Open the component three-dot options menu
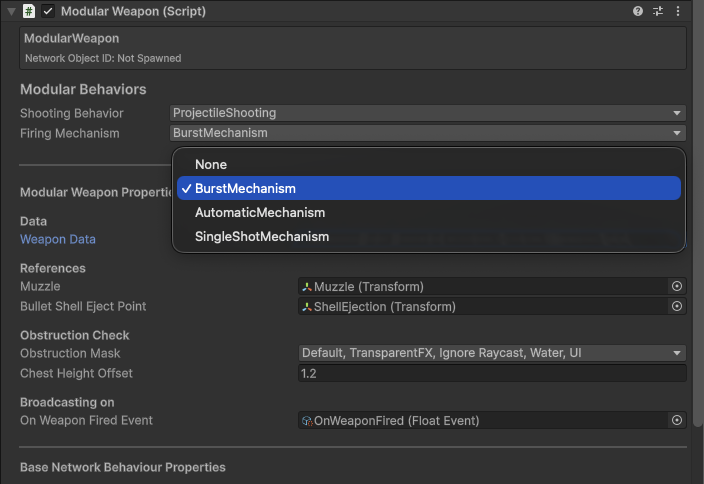The image size is (704, 484). 679,11
